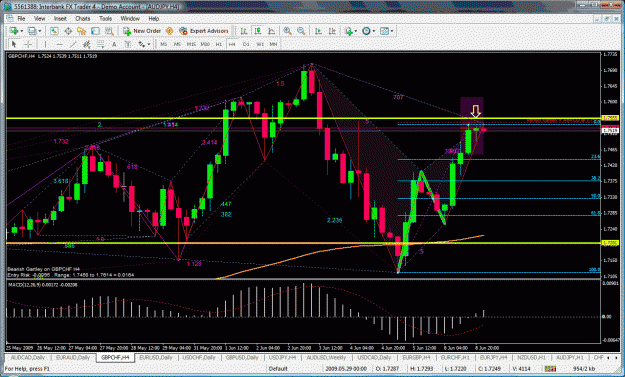Set timeframe to W1

point(260,44)
